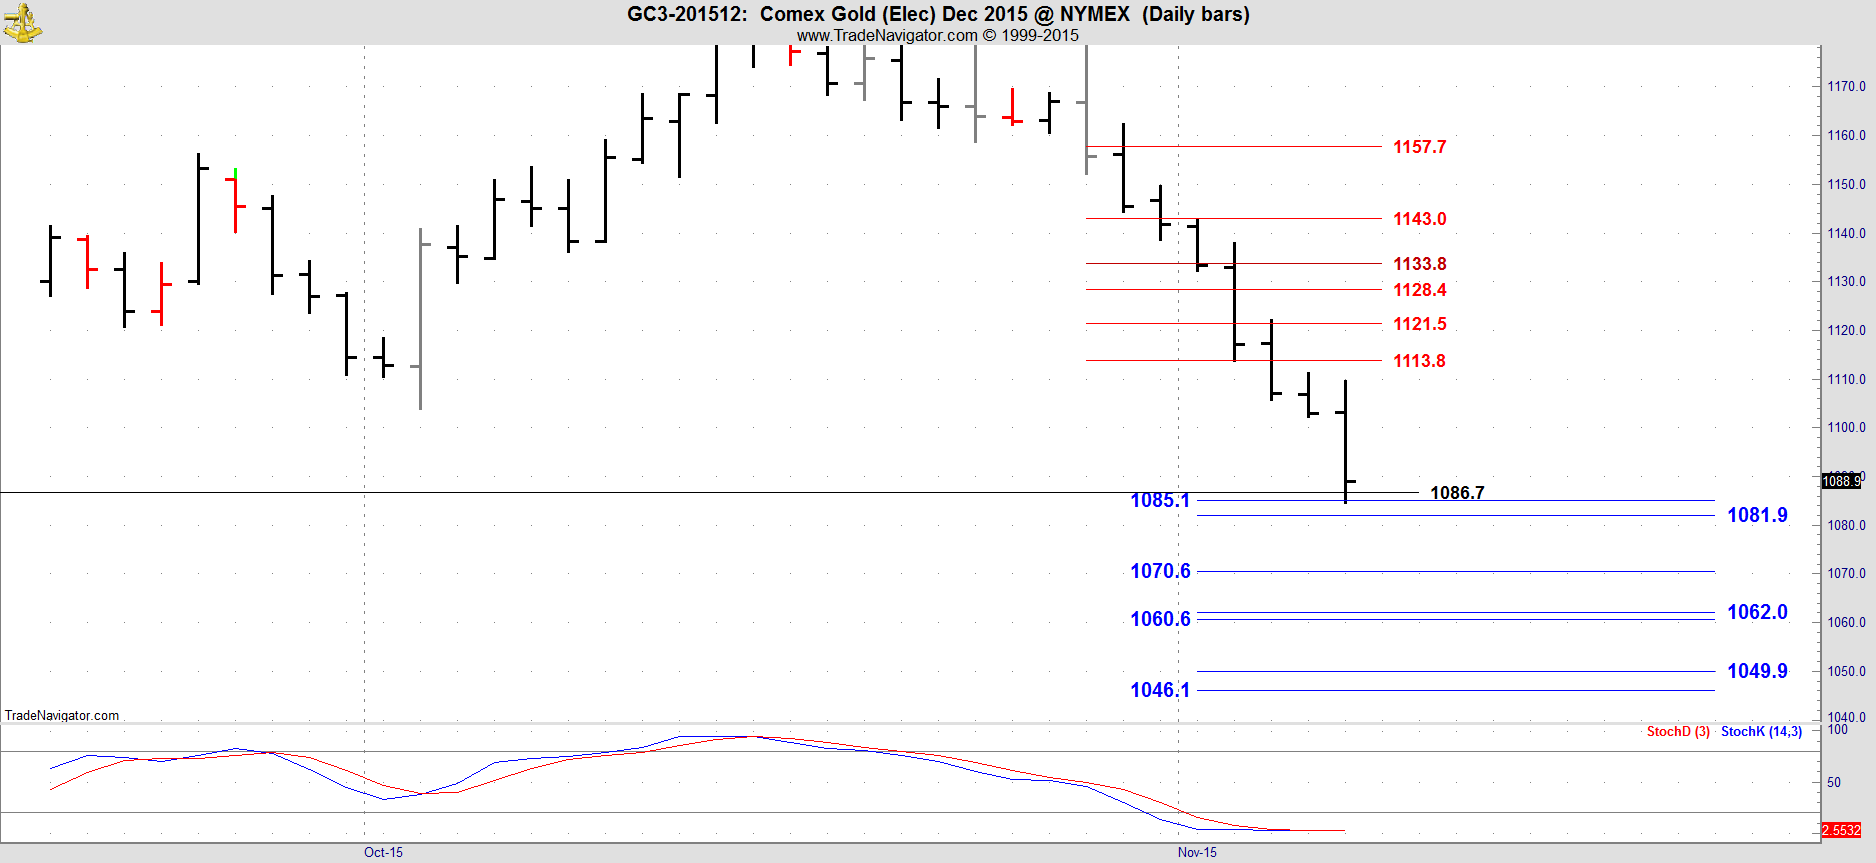This screenshot has height=863, width=1876.
Task: Click the Trade Navigator logo icon
Action: 22,22
